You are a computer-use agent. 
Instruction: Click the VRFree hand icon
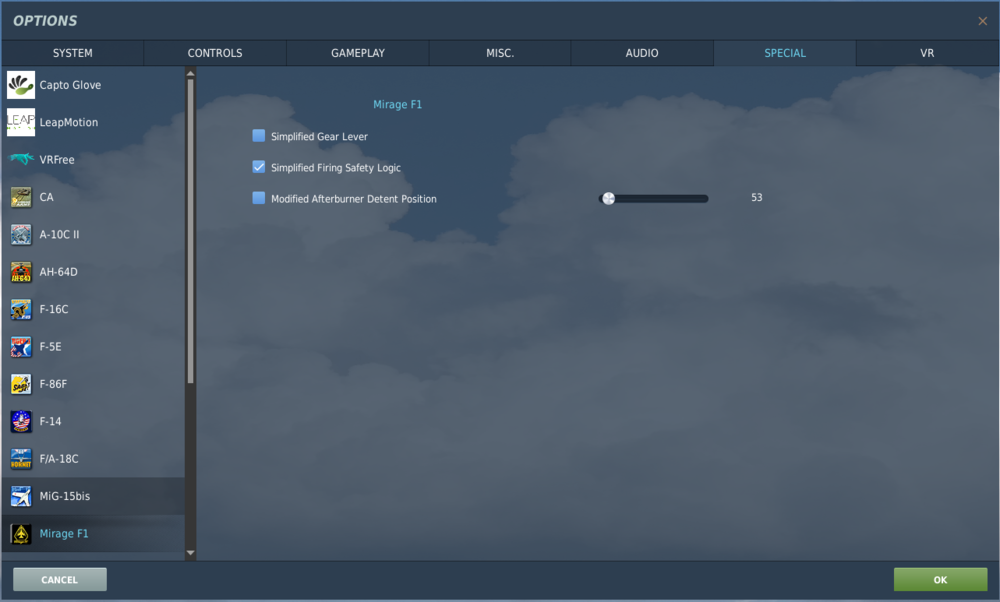coord(20,159)
